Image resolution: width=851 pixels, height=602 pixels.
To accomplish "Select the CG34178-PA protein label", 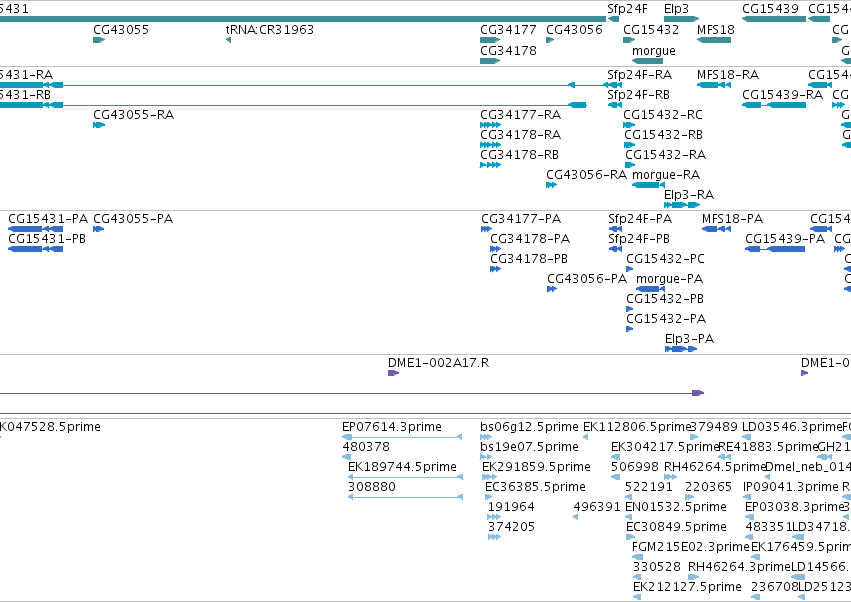I will pyautogui.click(x=530, y=239).
